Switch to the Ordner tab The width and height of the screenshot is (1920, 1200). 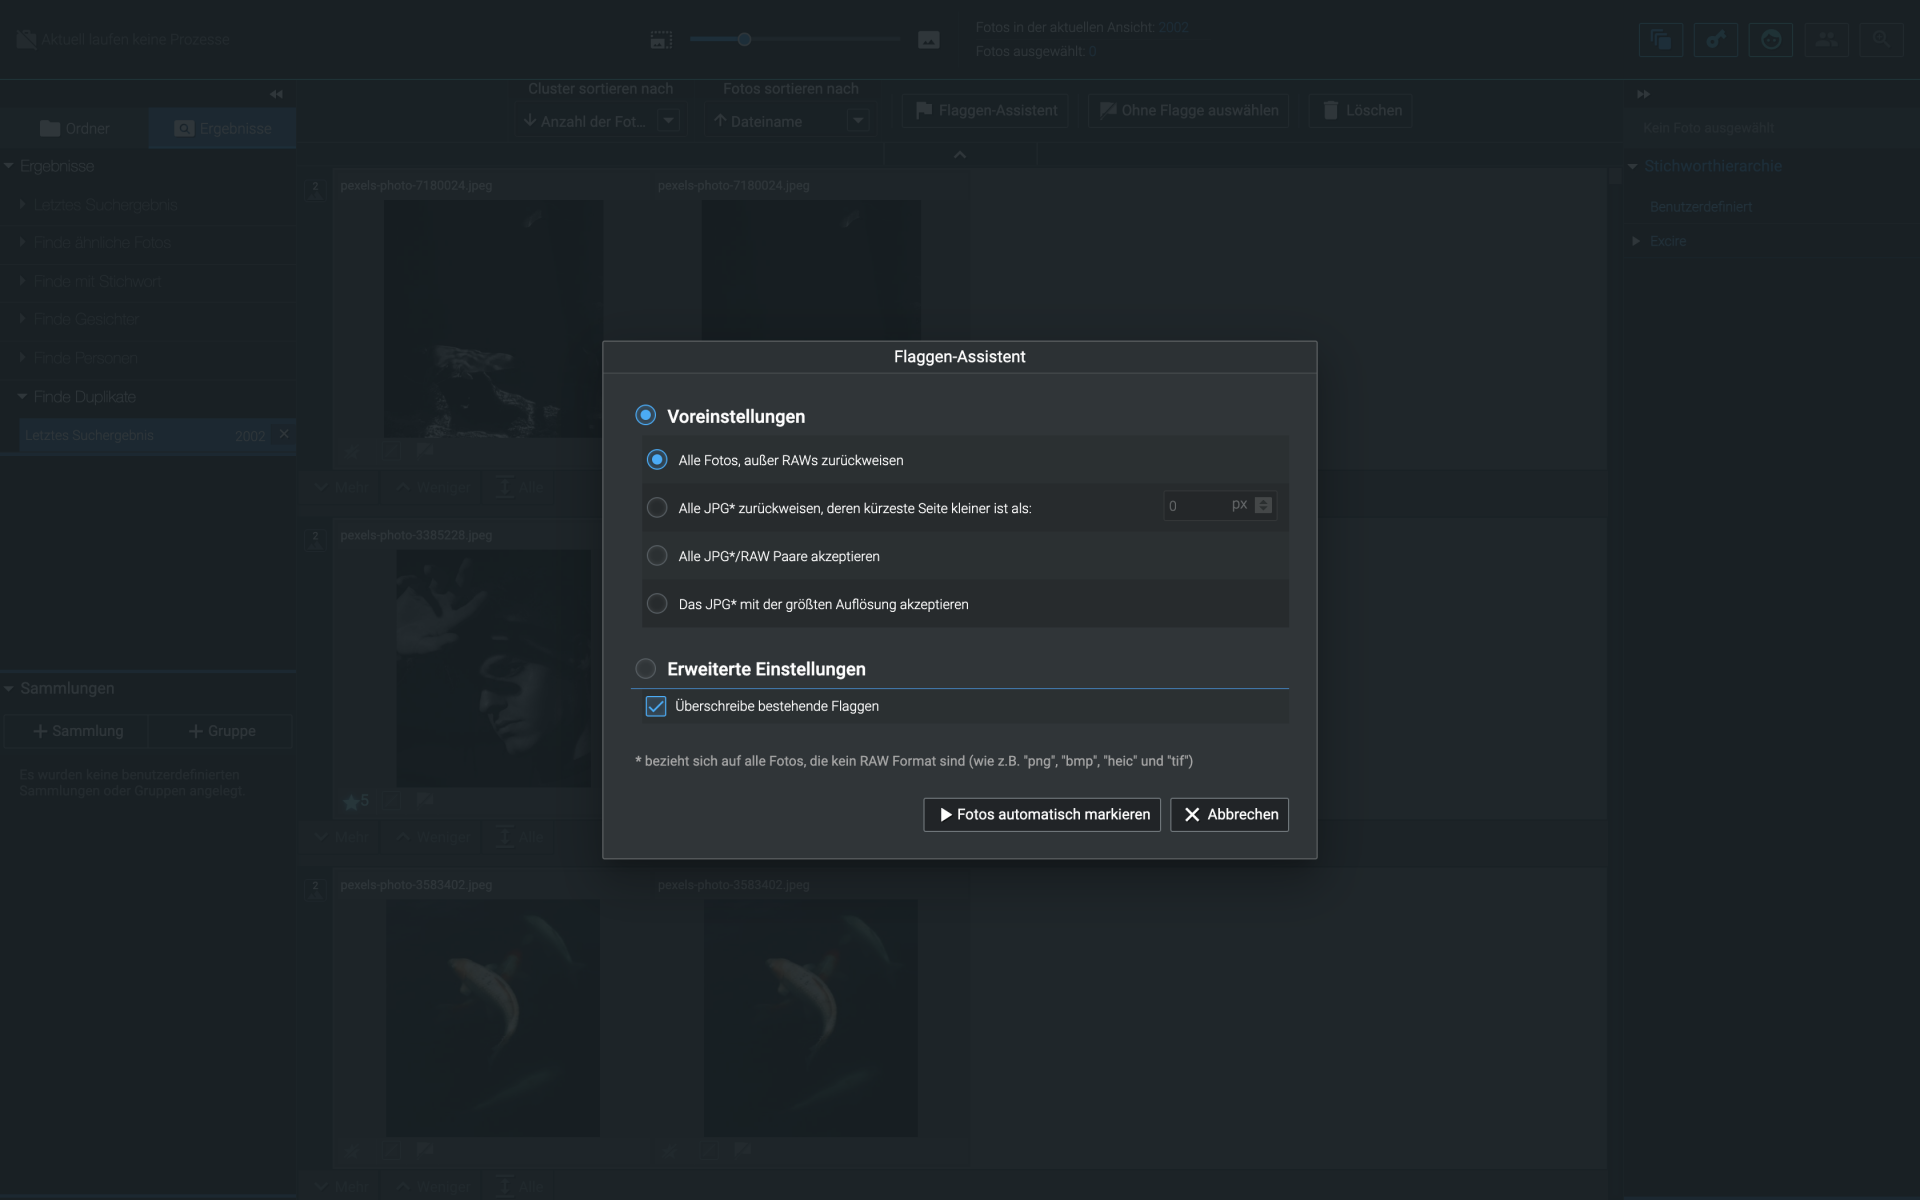pyautogui.click(x=75, y=129)
